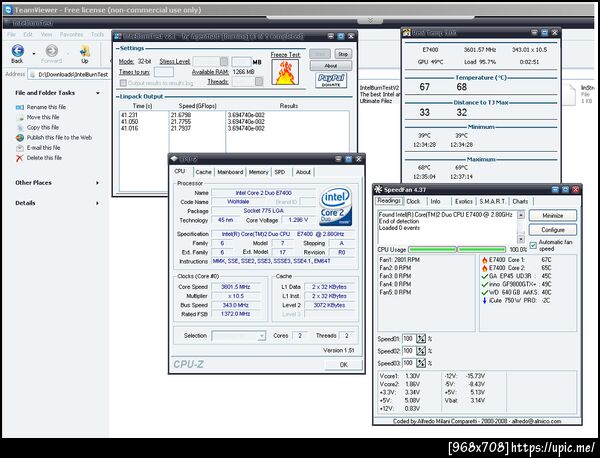
Task: Expand the Other Places panel
Action: [98, 183]
